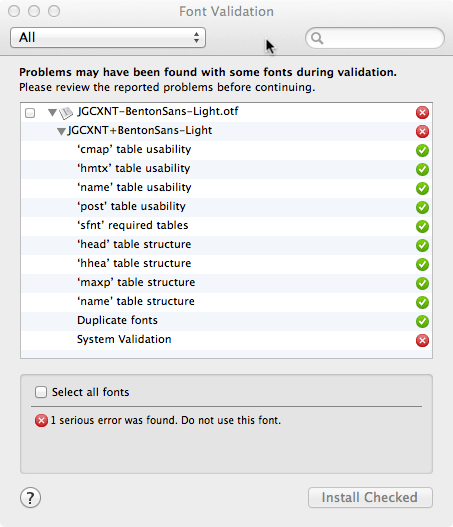Click the green checkmark for 'head' table structure
This screenshot has height=527, width=453.
point(422,245)
